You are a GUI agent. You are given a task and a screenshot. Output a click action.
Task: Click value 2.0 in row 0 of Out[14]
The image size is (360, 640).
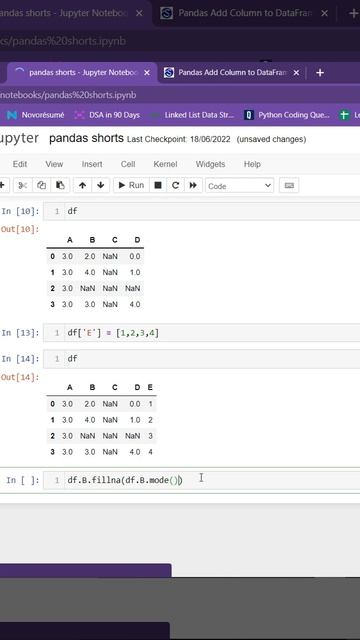click(x=90, y=404)
